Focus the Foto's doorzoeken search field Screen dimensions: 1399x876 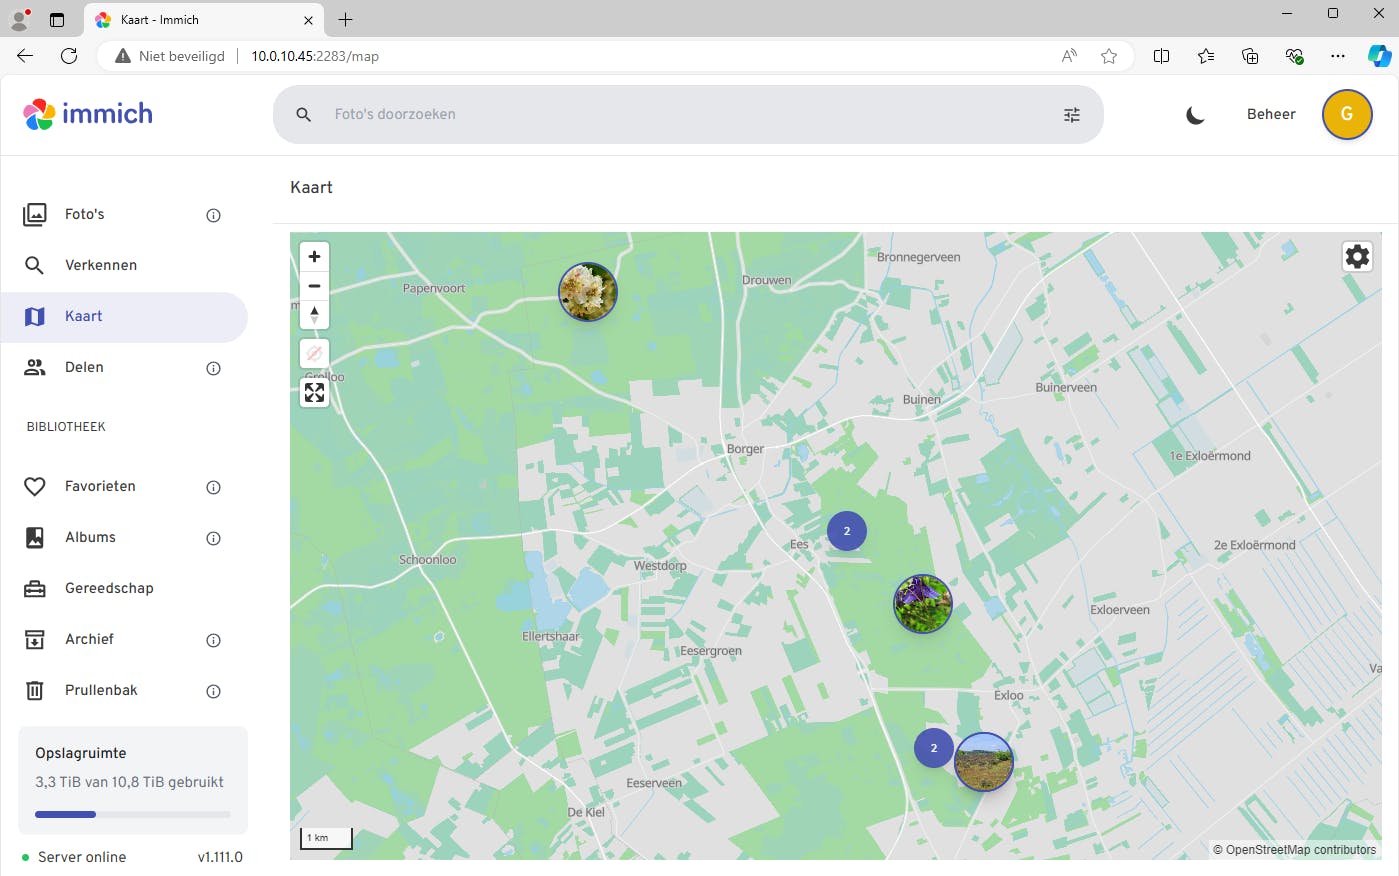(688, 114)
